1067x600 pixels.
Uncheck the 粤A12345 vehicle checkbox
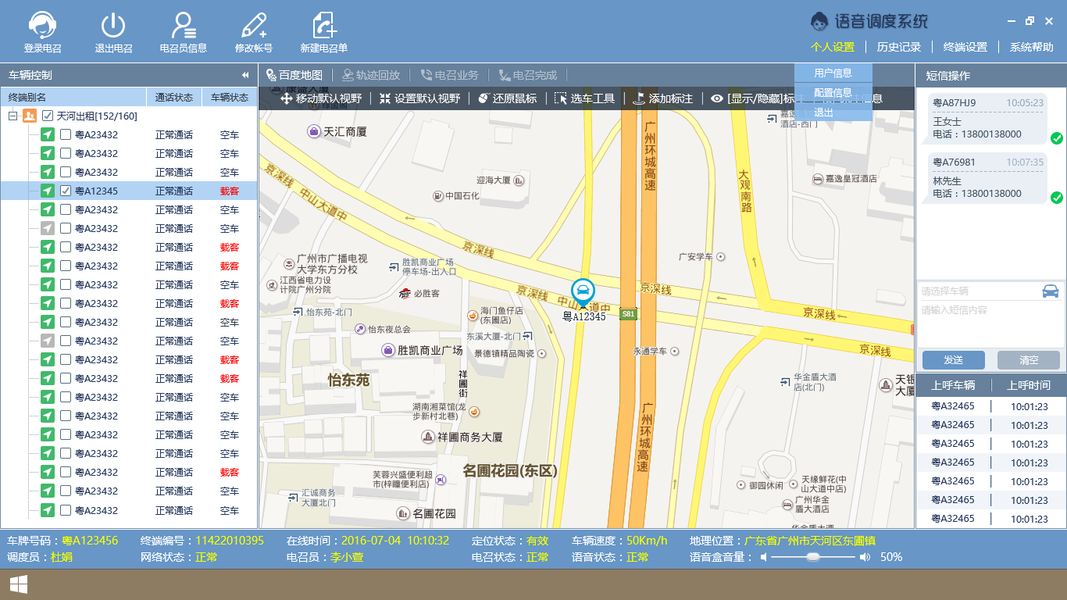tap(65, 191)
